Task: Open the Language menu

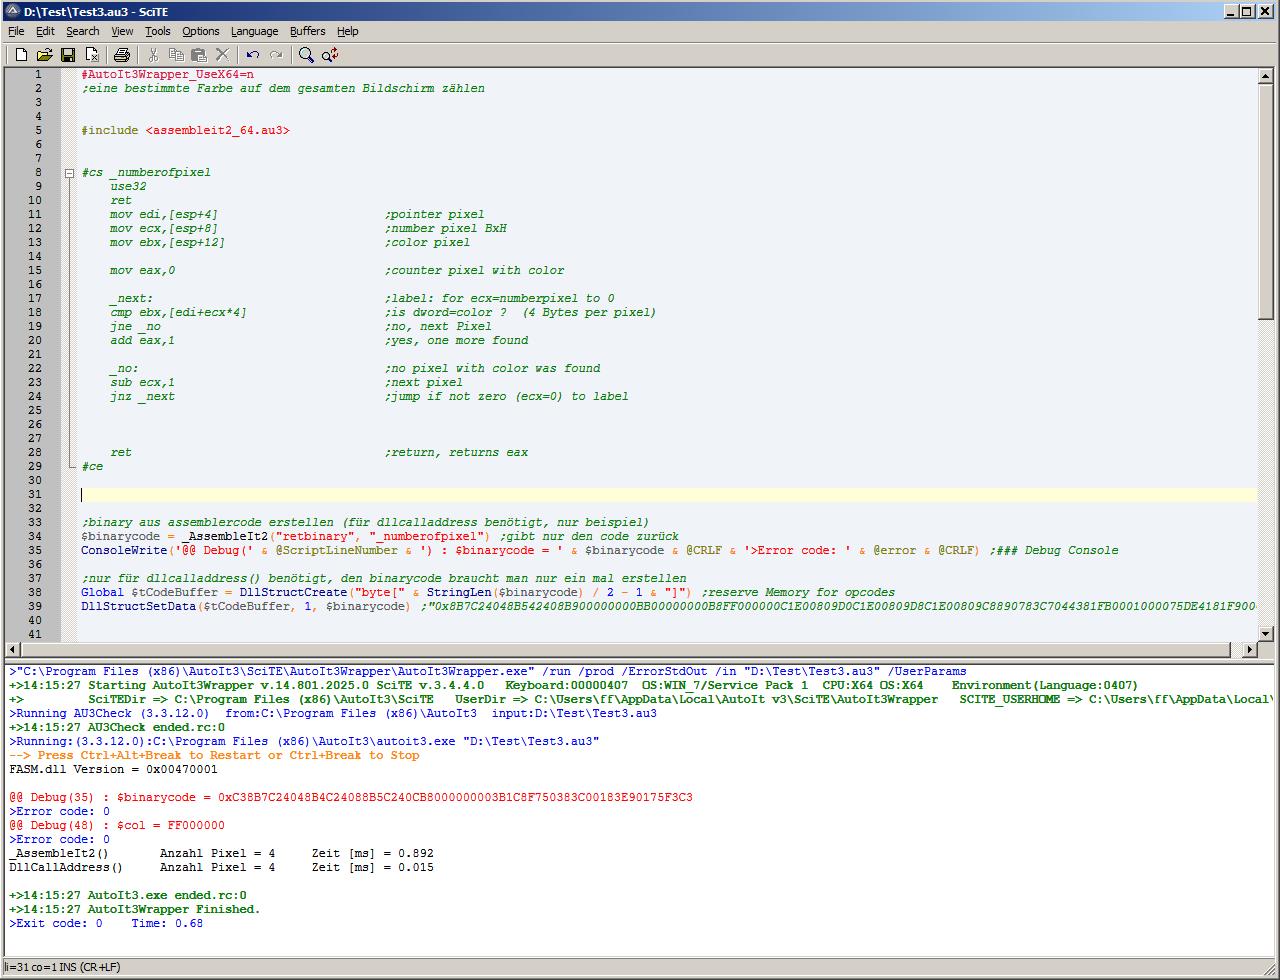Action: 254,31
